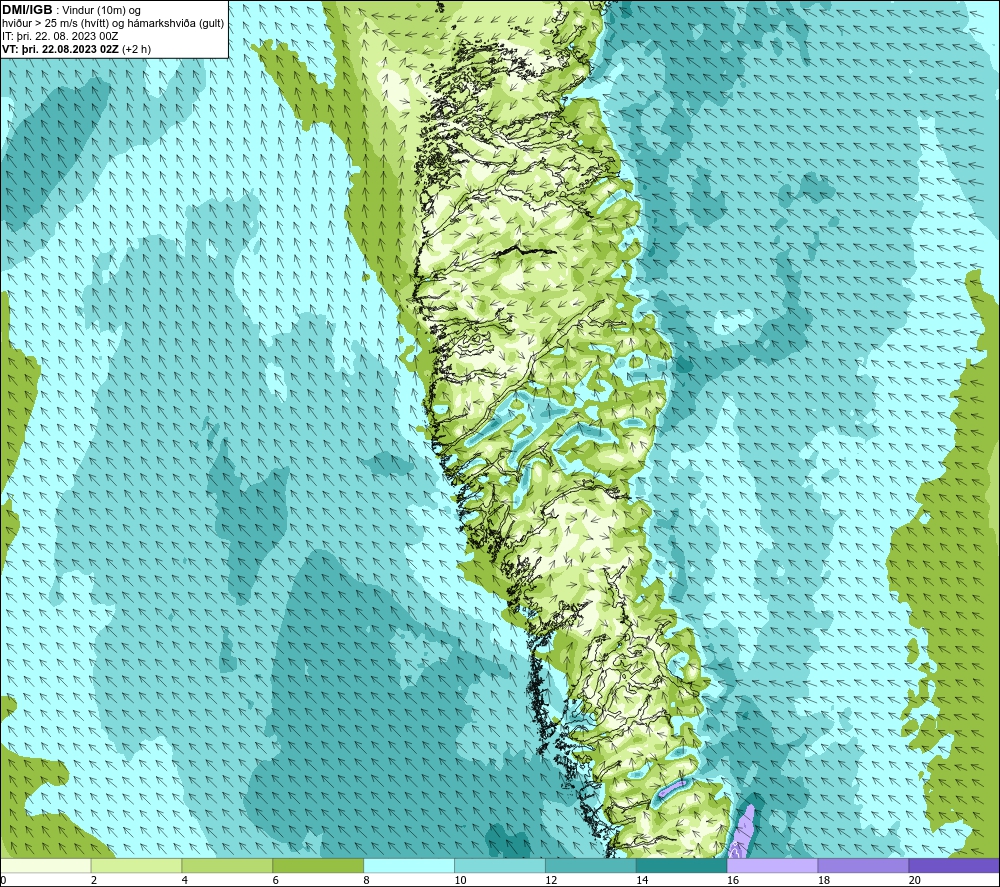This screenshot has width=1000, height=887.
Task: Click the 8–10 m/s light cyan legend swatch
Action: pyautogui.click(x=409, y=865)
